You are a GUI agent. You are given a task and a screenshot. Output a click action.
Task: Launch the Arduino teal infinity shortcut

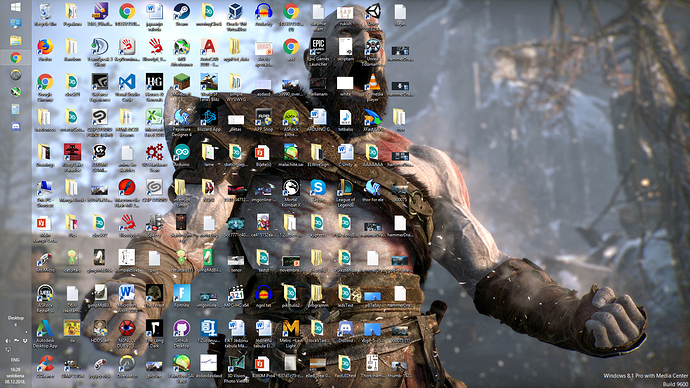[181, 155]
